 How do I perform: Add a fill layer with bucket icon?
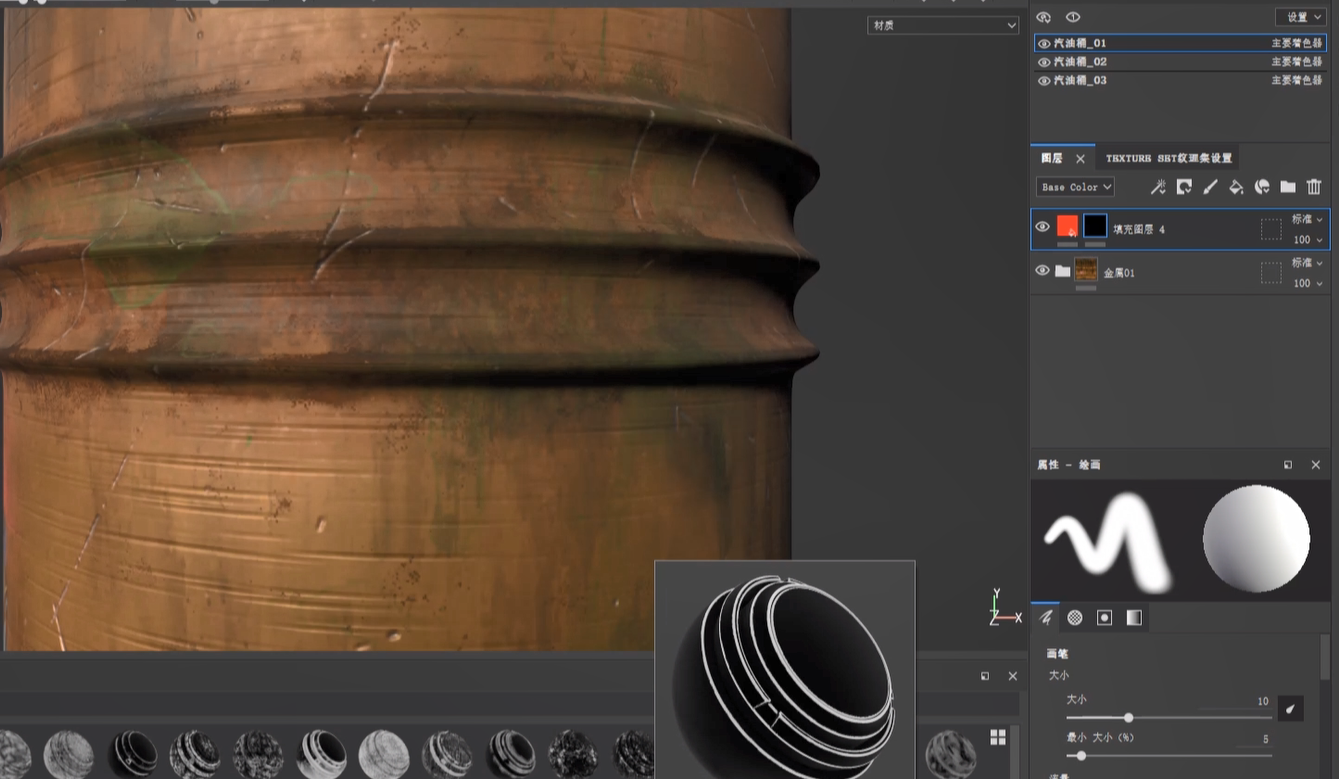tap(1236, 187)
